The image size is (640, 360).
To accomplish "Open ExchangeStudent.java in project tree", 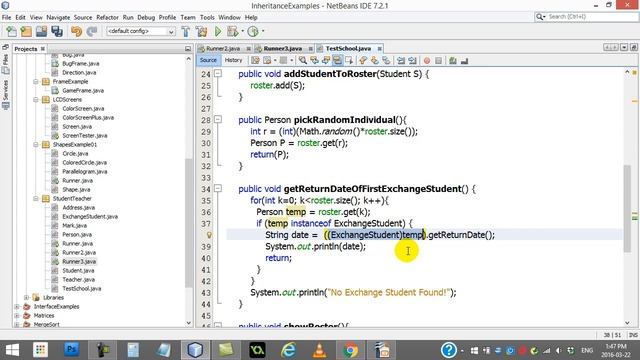I will coord(90,217).
